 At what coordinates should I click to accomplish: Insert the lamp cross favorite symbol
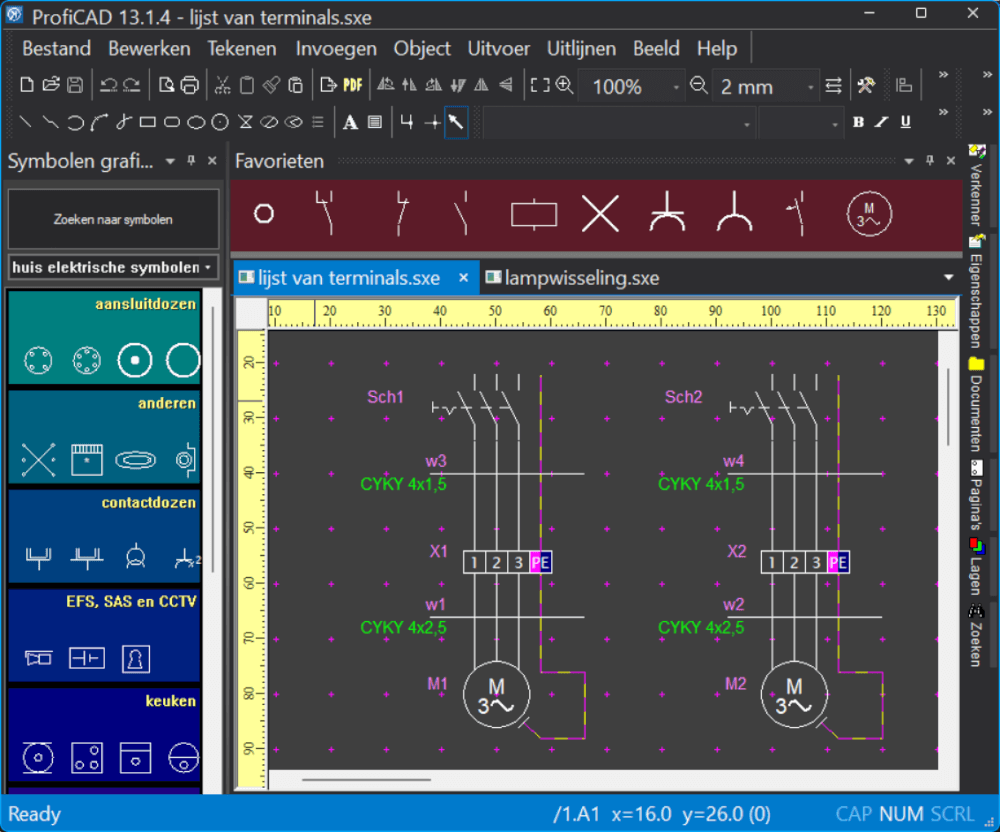[600, 214]
